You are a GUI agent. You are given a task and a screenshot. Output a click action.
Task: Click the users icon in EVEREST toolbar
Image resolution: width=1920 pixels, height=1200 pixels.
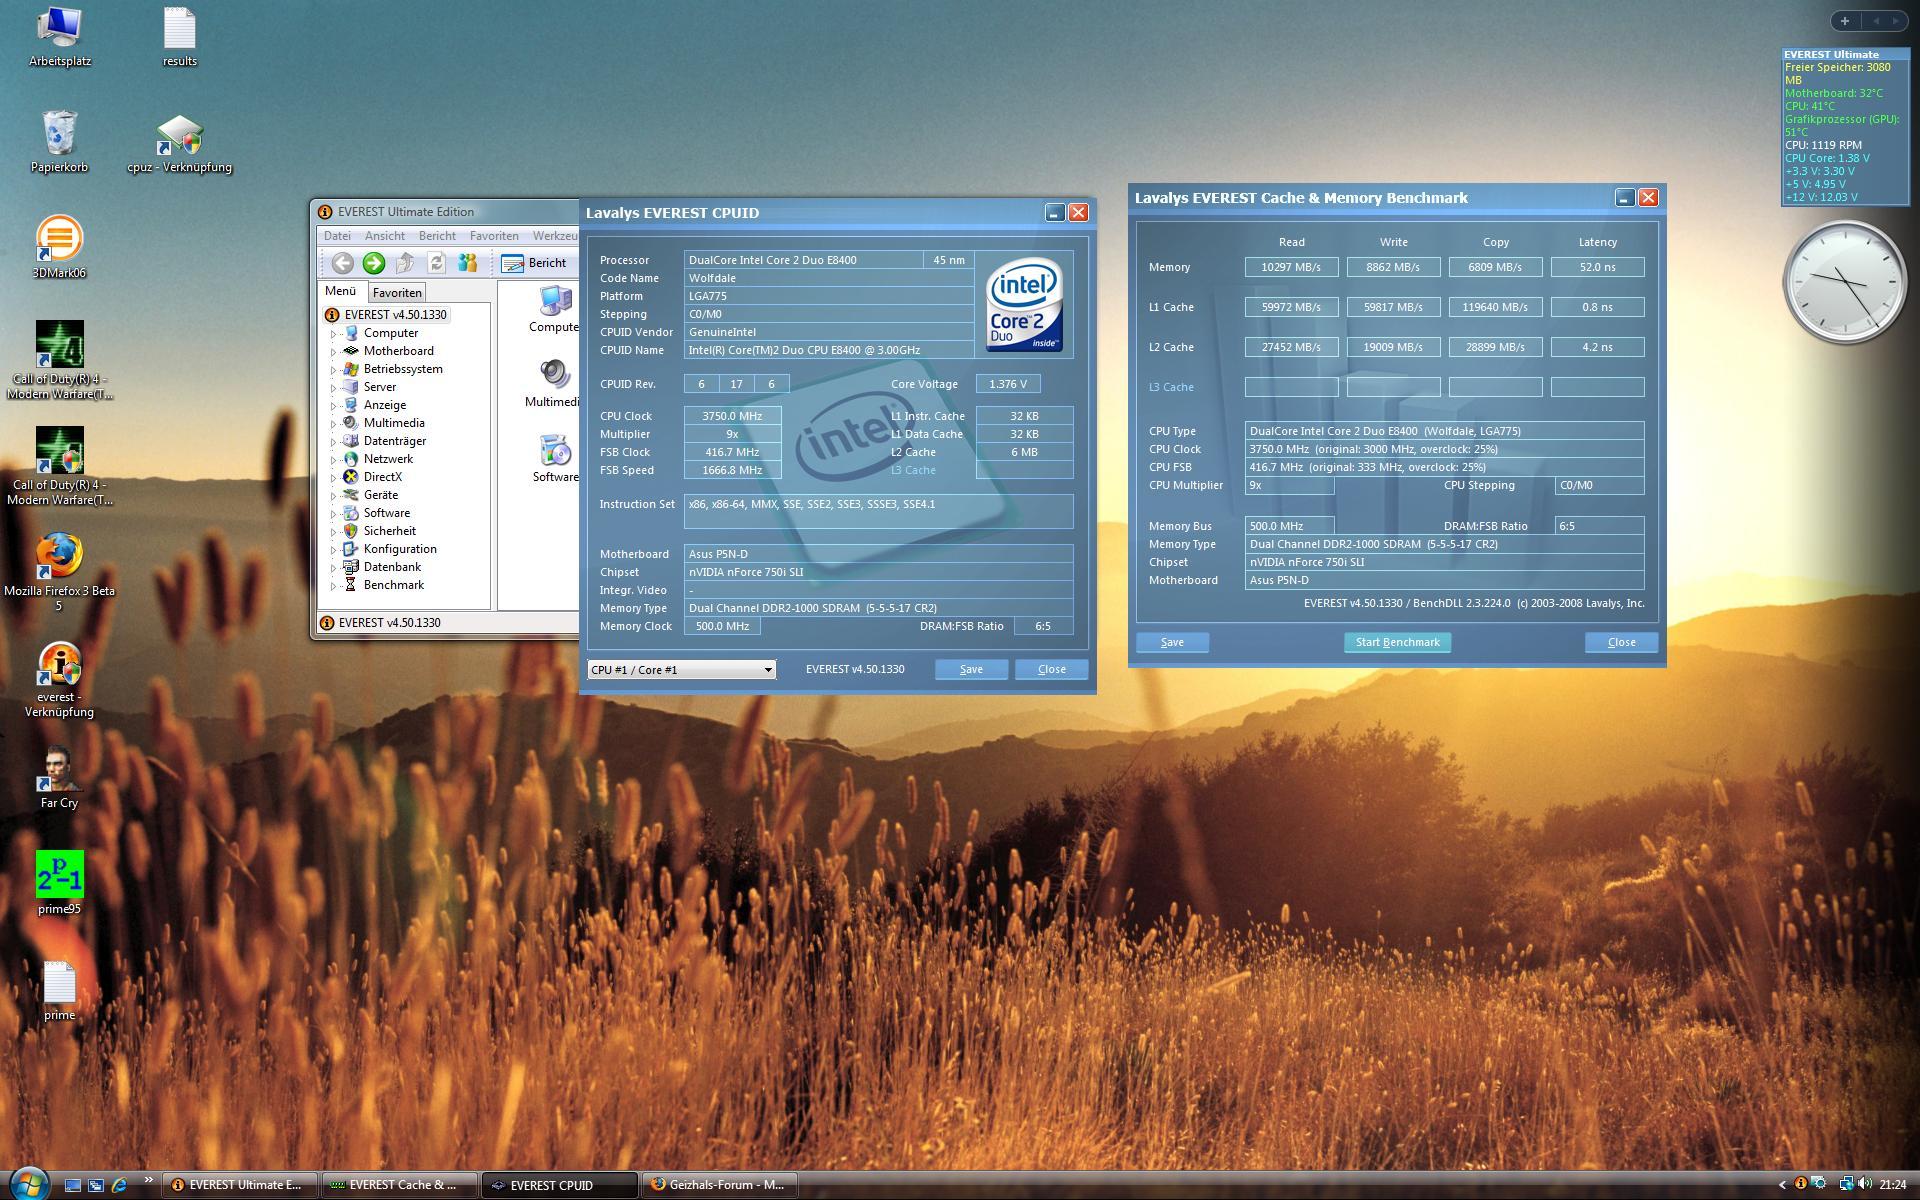click(x=467, y=263)
